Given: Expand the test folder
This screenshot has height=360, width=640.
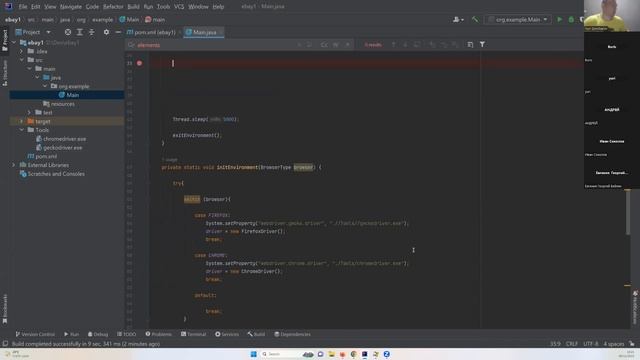Looking at the screenshot, I should coord(29,112).
